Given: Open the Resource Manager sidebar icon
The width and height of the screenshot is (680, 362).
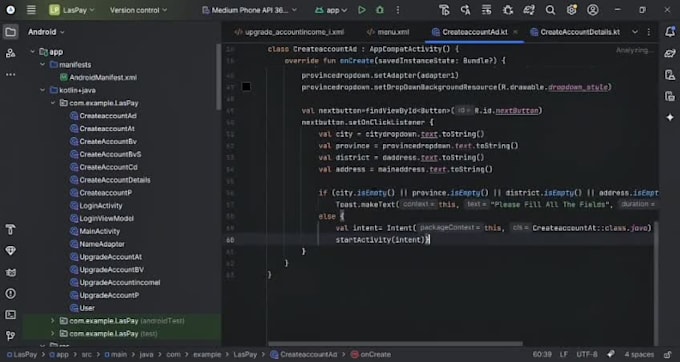Looking at the screenshot, I should click(10, 53).
